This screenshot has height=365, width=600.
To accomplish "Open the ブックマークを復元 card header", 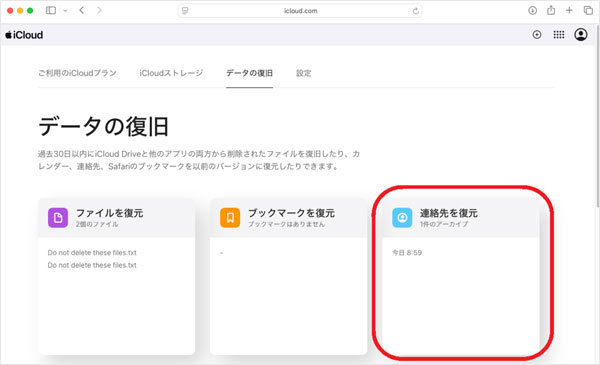I will [x=289, y=218].
